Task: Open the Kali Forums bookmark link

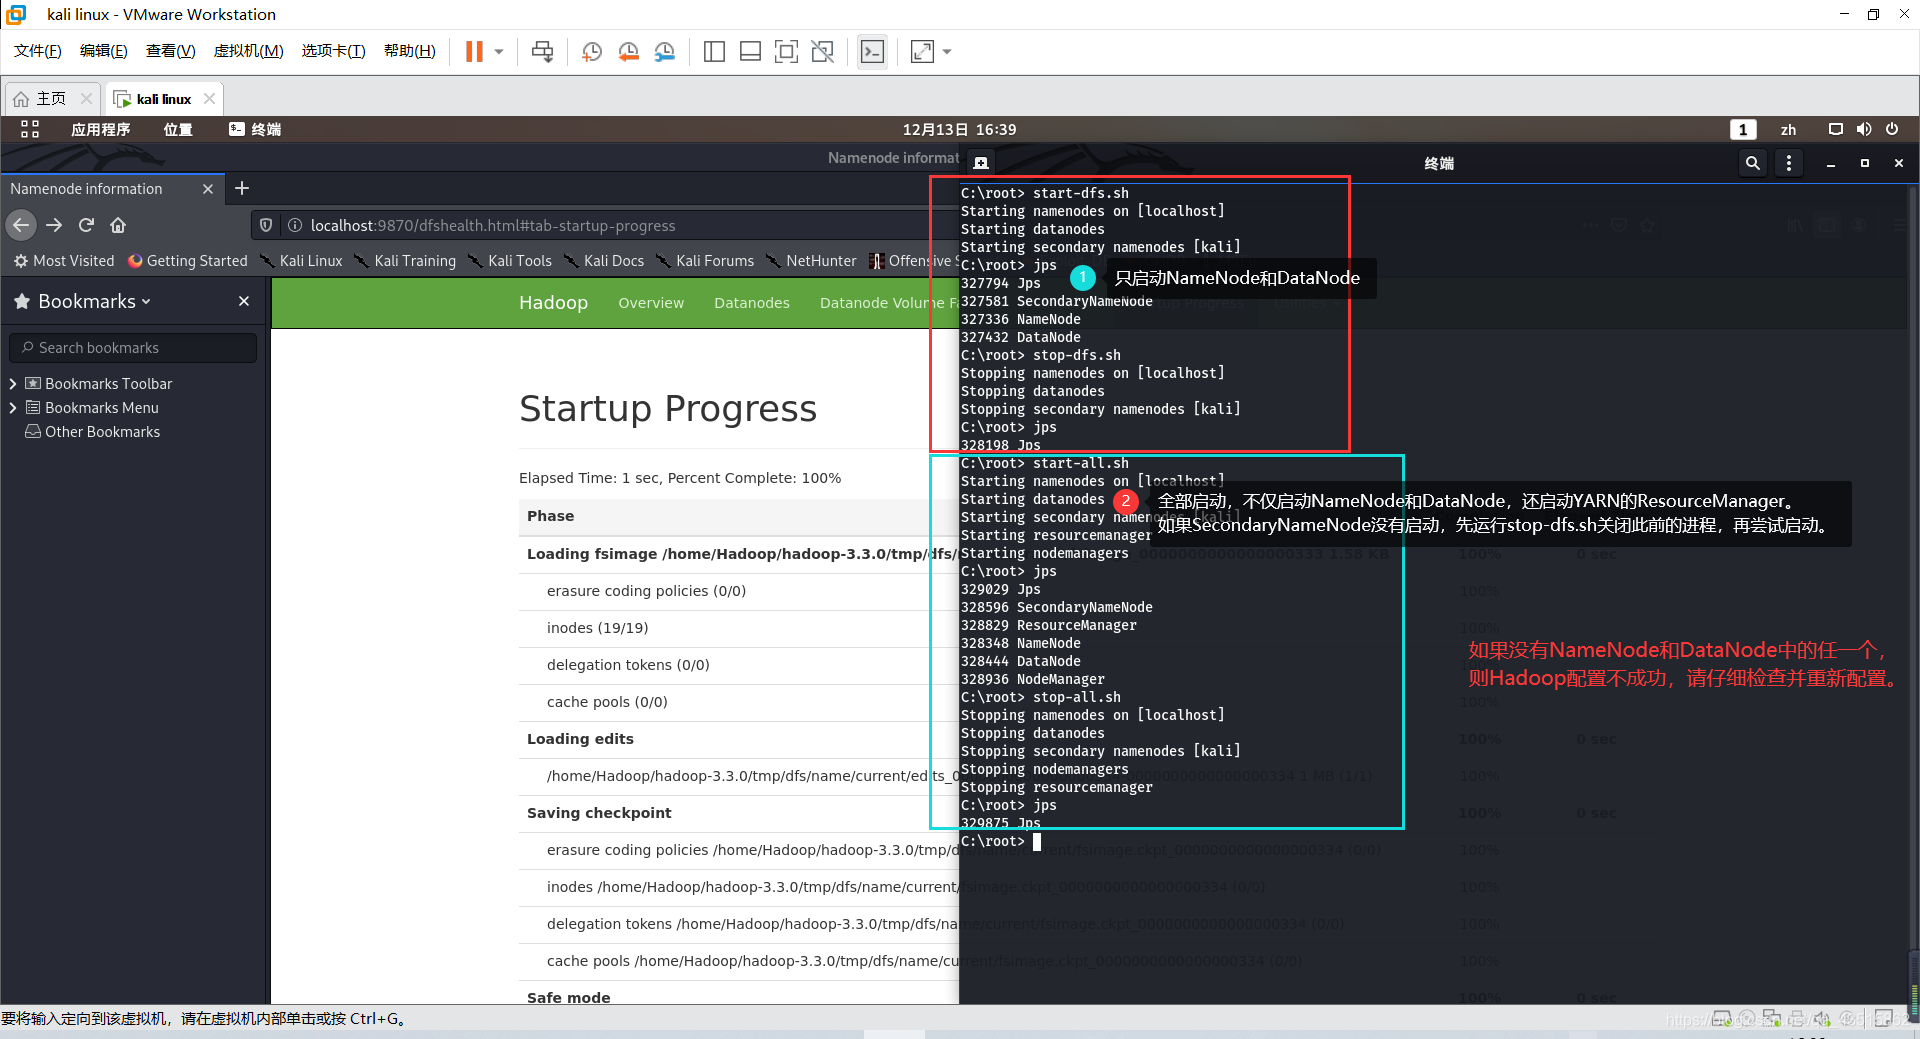Action: (x=715, y=261)
